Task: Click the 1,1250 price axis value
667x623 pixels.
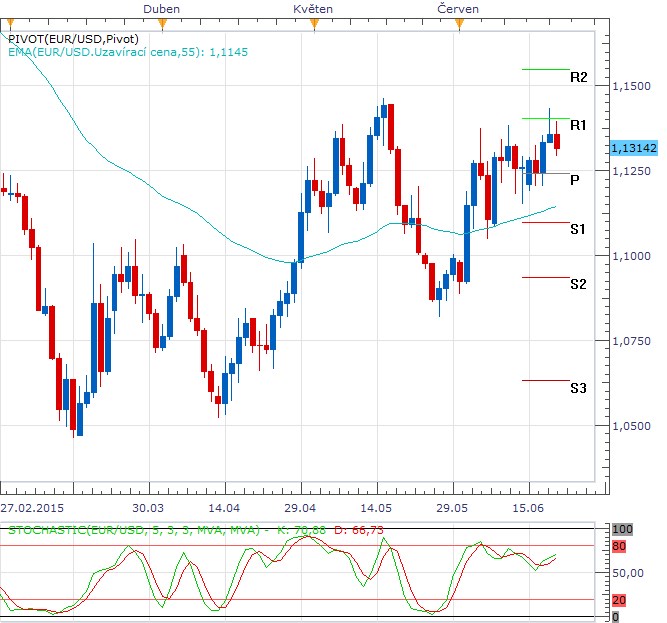Action: [631, 171]
